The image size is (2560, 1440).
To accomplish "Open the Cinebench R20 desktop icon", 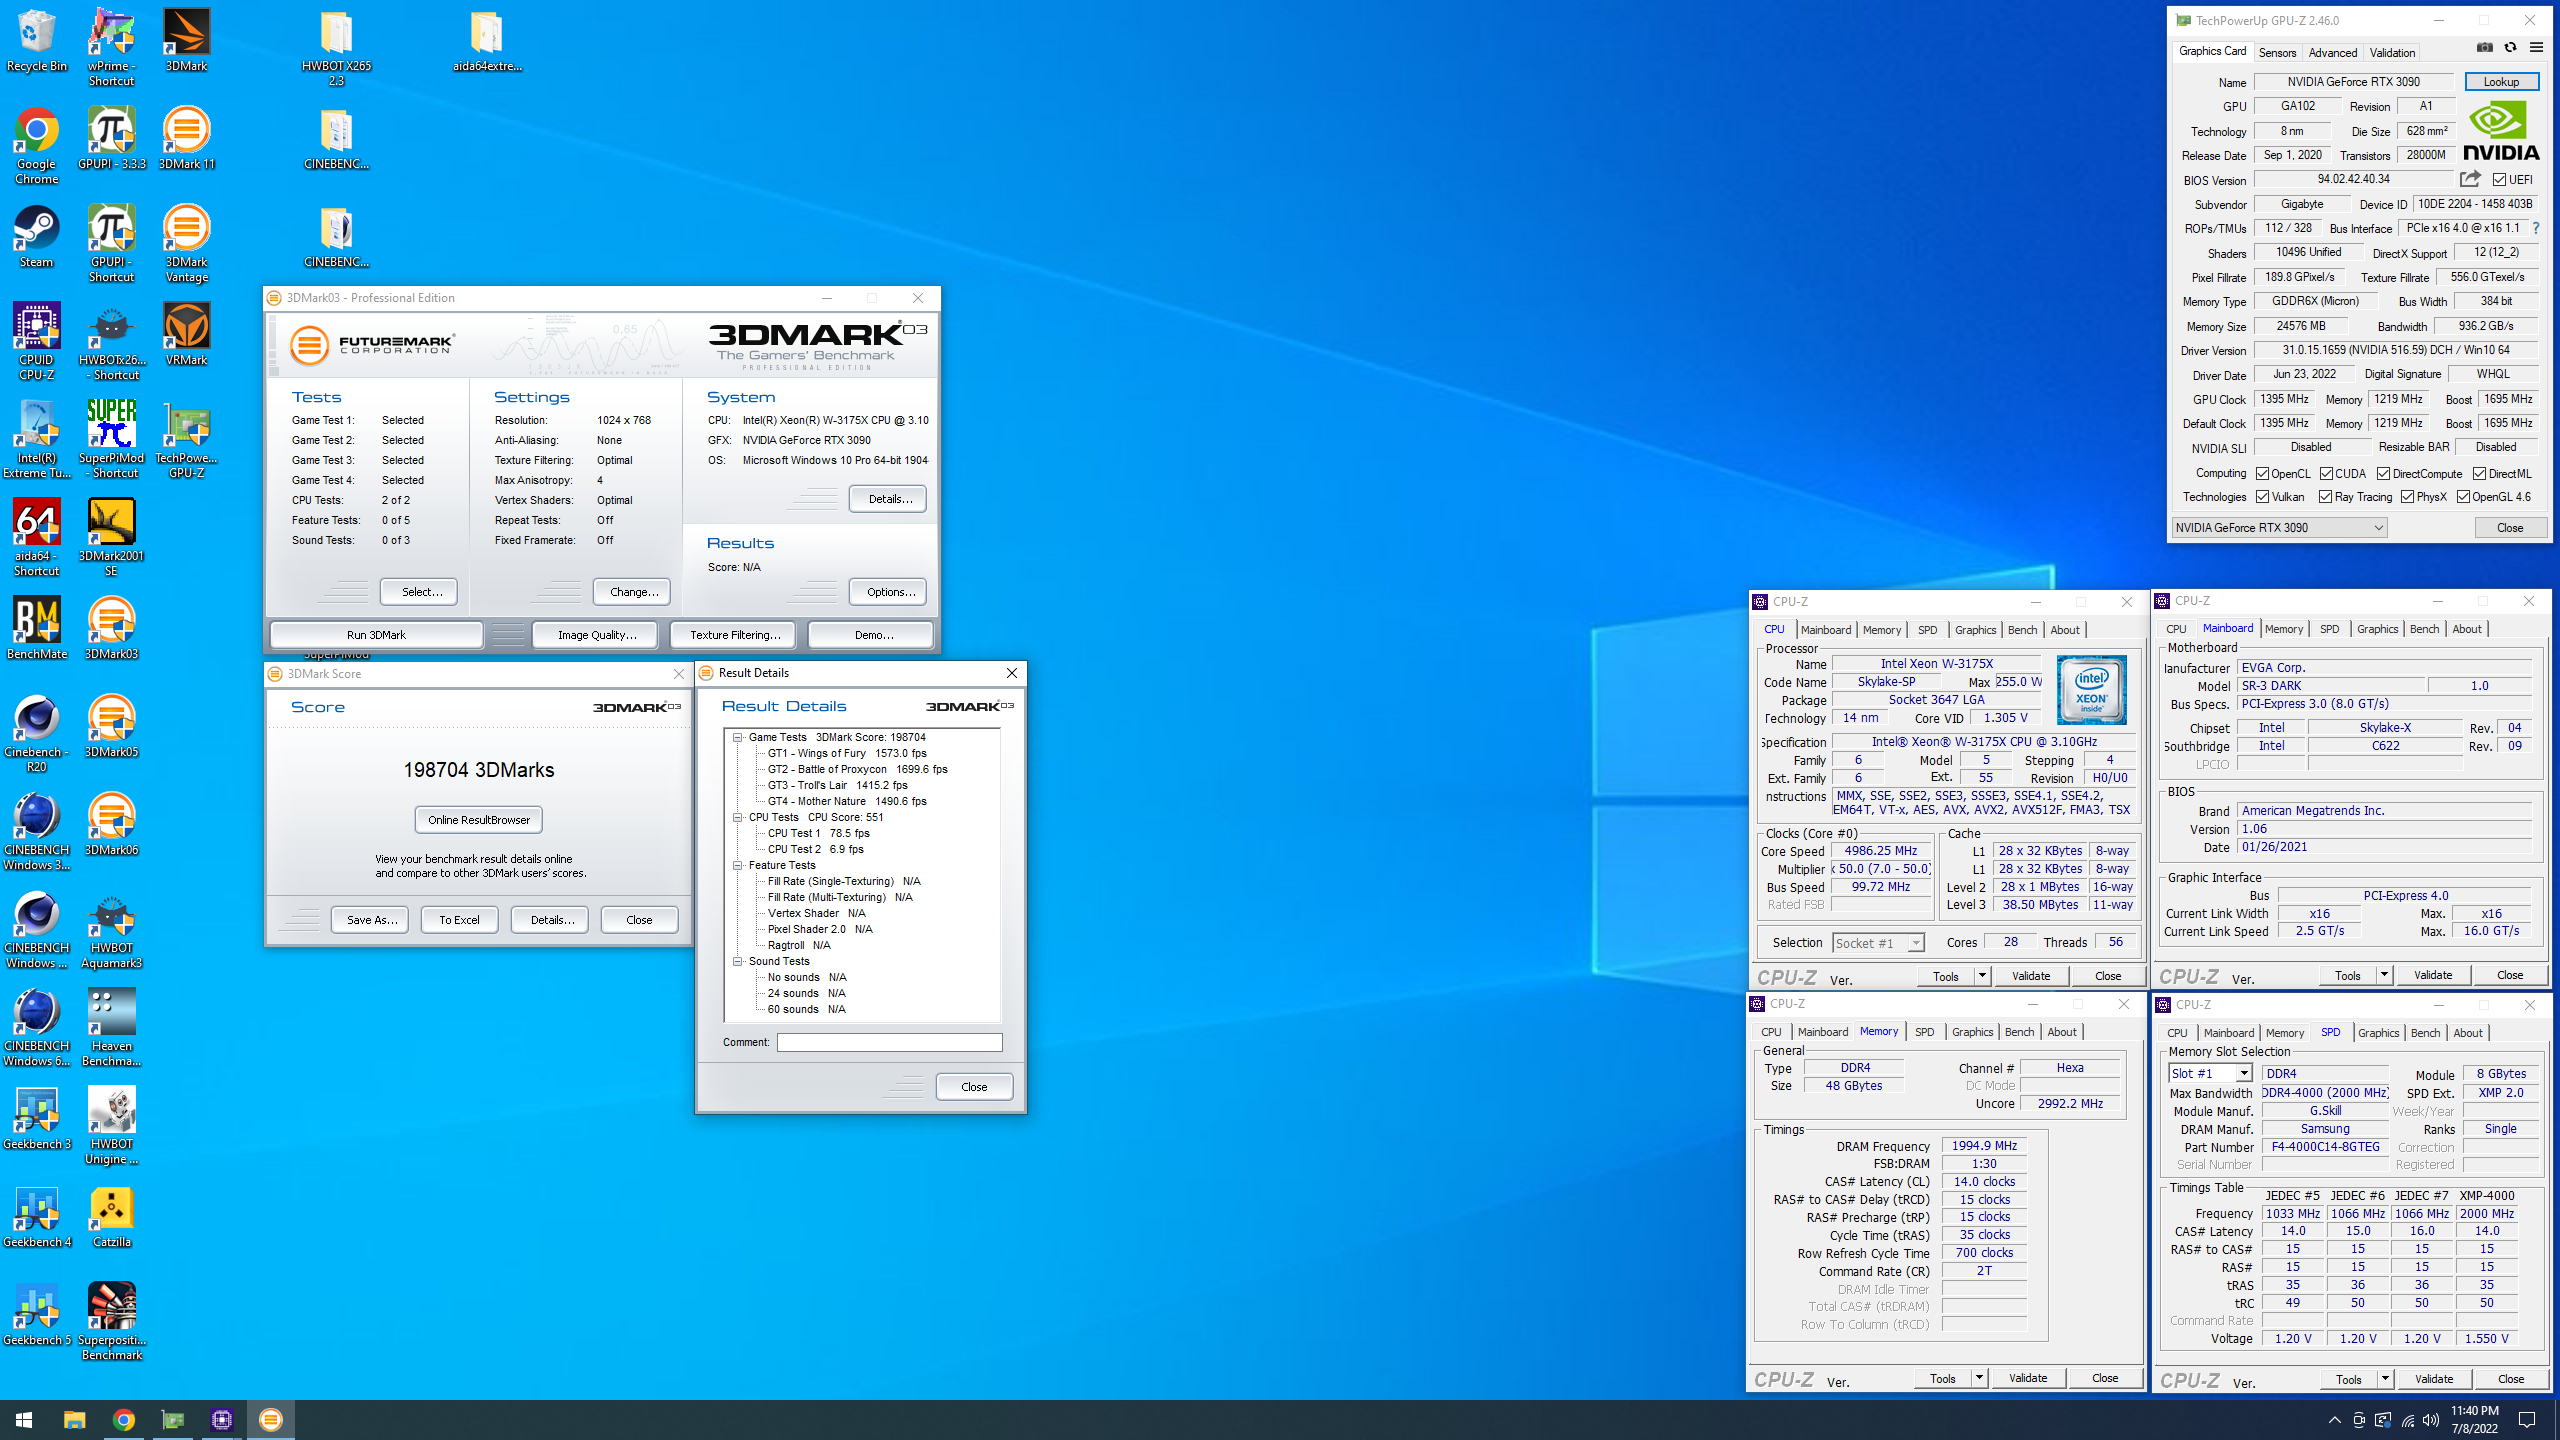I will coord(36,734).
